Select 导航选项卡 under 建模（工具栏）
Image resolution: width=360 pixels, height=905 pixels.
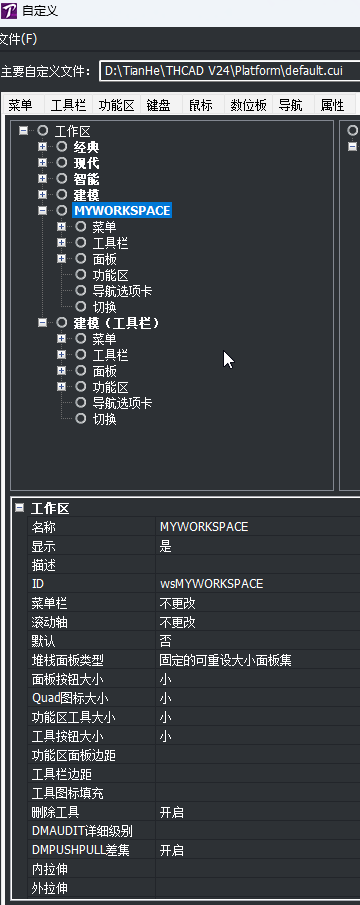click(x=122, y=403)
